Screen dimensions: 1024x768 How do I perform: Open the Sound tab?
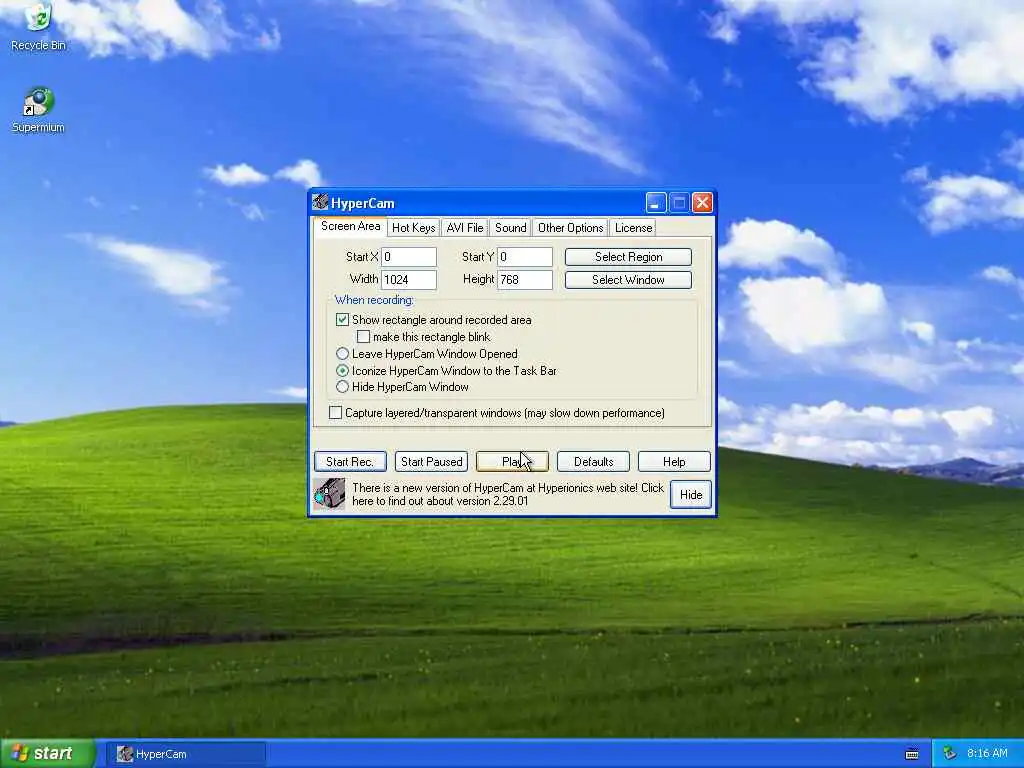(510, 228)
